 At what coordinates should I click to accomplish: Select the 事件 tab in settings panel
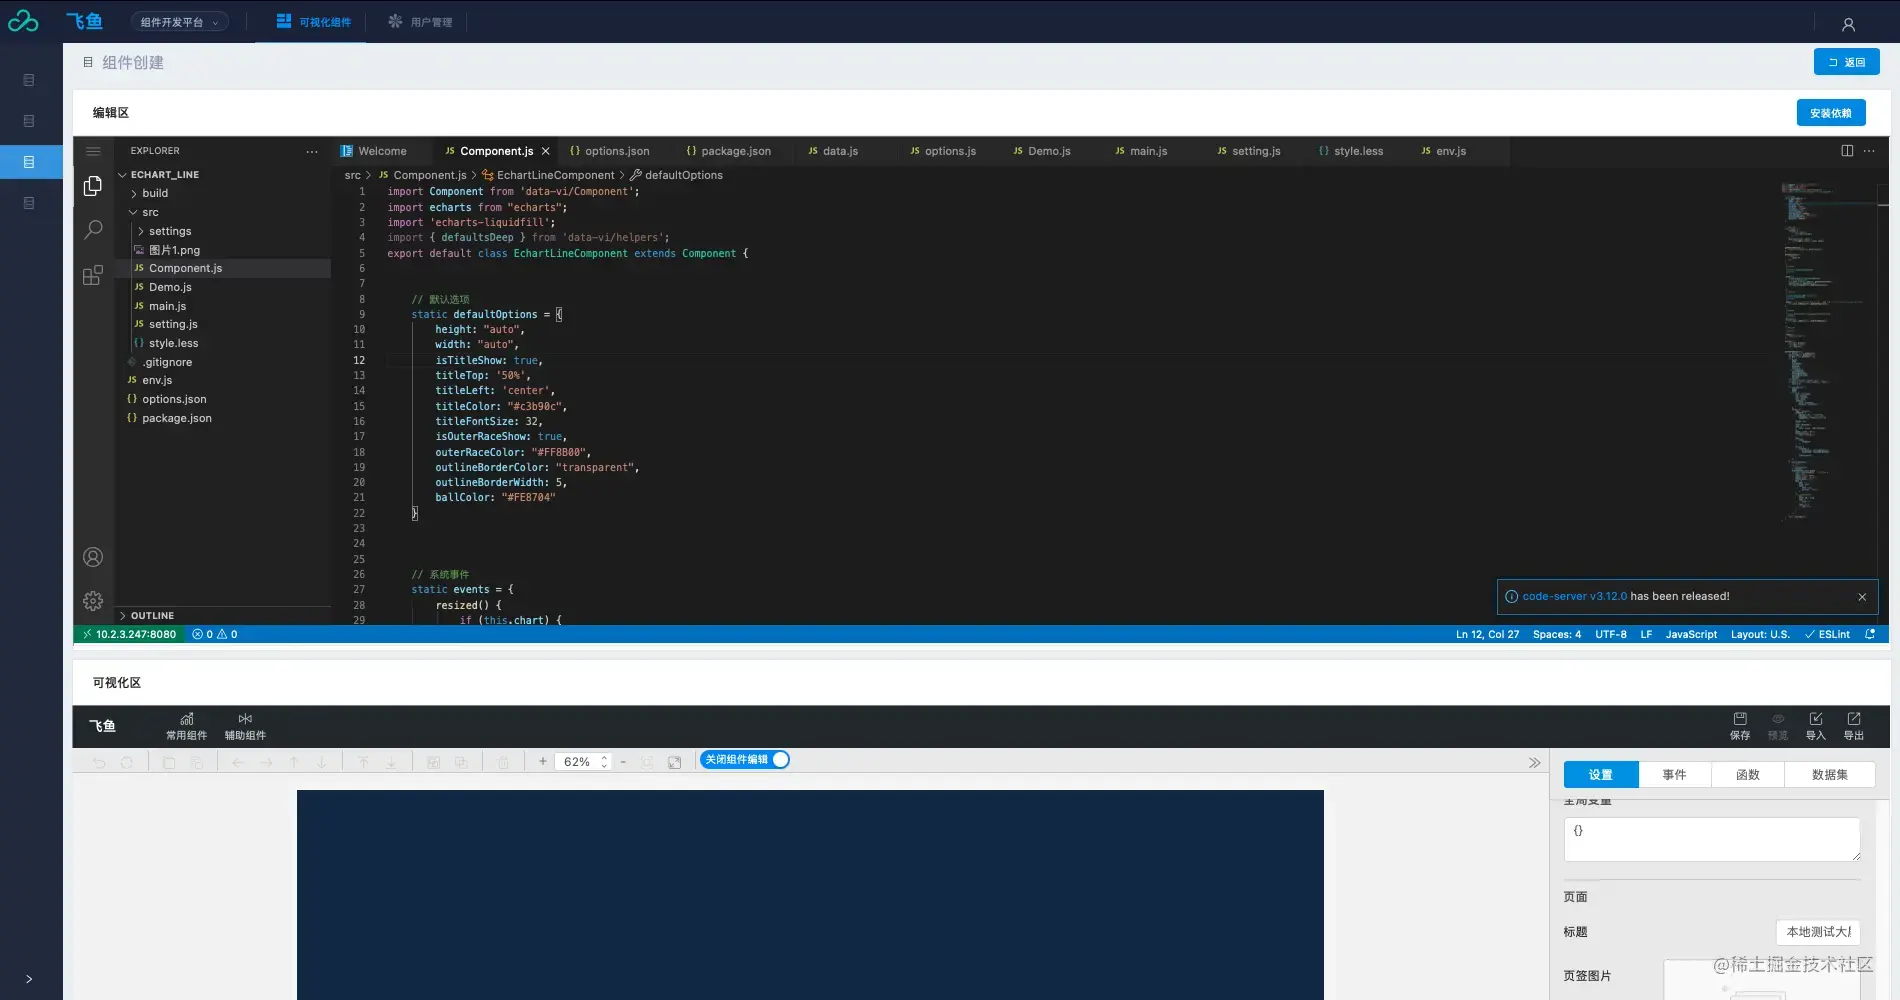1674,775
